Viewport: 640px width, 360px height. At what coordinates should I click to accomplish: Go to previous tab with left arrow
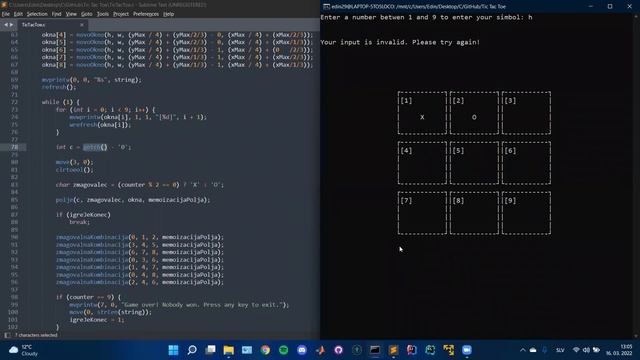pos(6,25)
